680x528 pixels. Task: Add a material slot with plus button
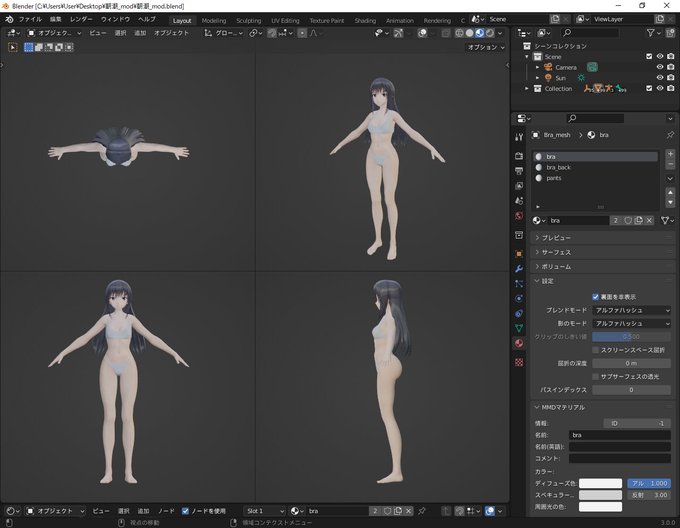point(670,154)
